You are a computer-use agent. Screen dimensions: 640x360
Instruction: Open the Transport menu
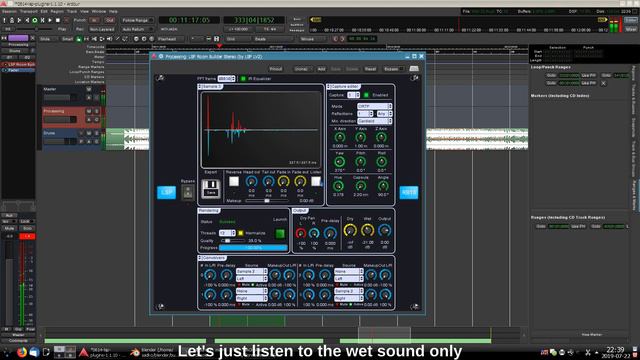click(29, 11)
